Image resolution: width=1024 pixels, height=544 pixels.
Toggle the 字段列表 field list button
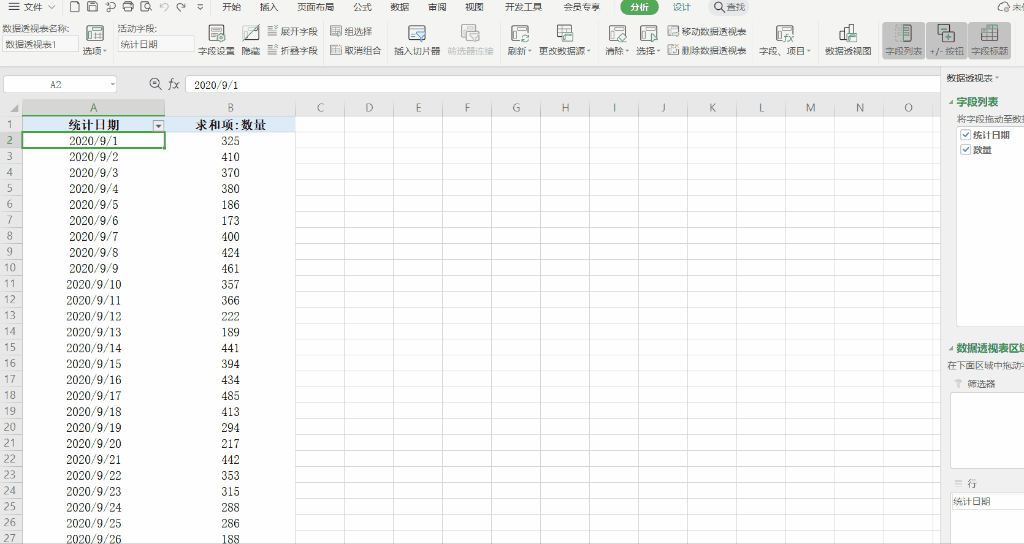click(903, 40)
